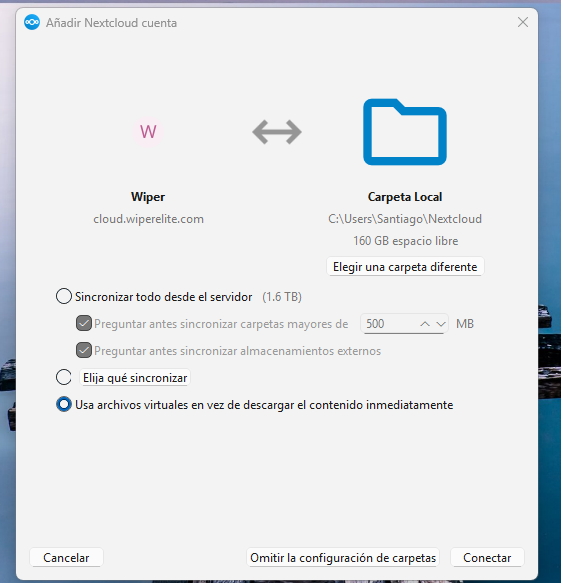This screenshot has width=561, height=583.
Task: Click the Wiper account avatar icon
Action: (x=148, y=132)
